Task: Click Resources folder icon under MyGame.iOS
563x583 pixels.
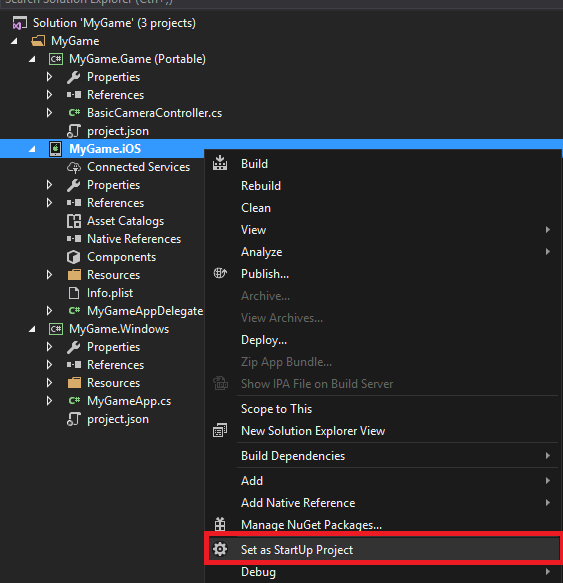Action: point(74,275)
